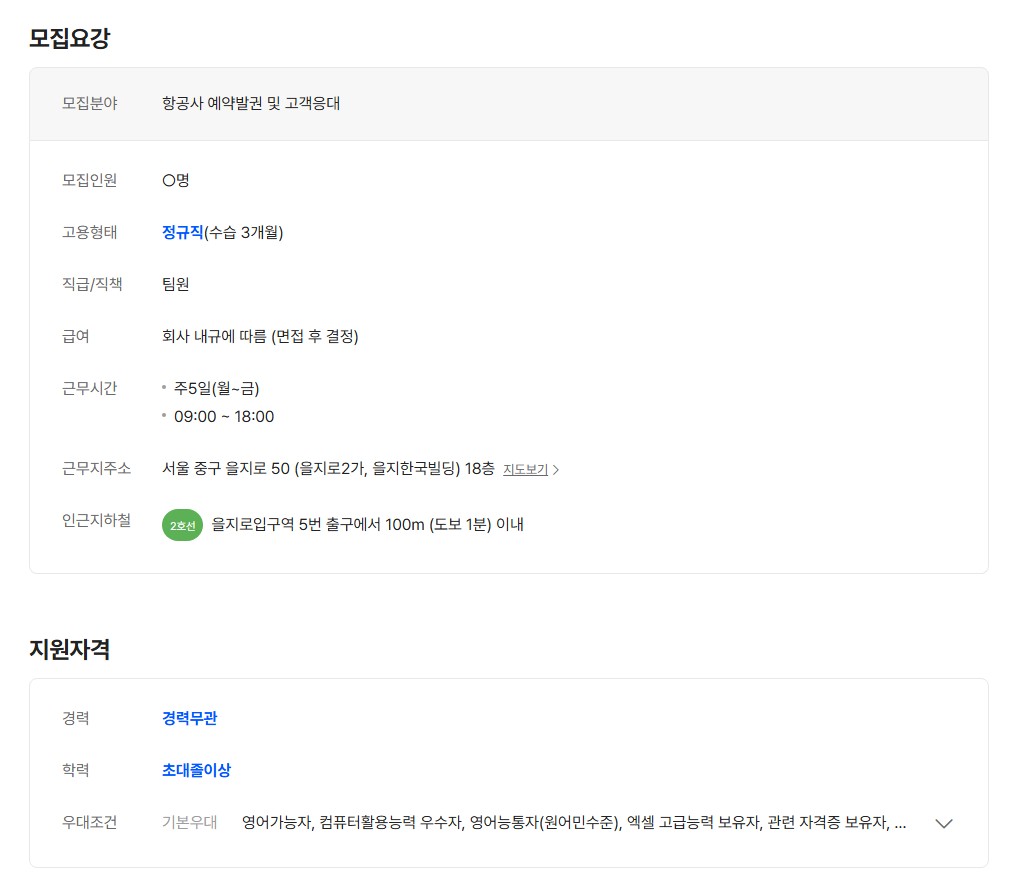Click the 영어가능자 preferred conditions text
The height and width of the screenshot is (884, 1018).
[278, 823]
